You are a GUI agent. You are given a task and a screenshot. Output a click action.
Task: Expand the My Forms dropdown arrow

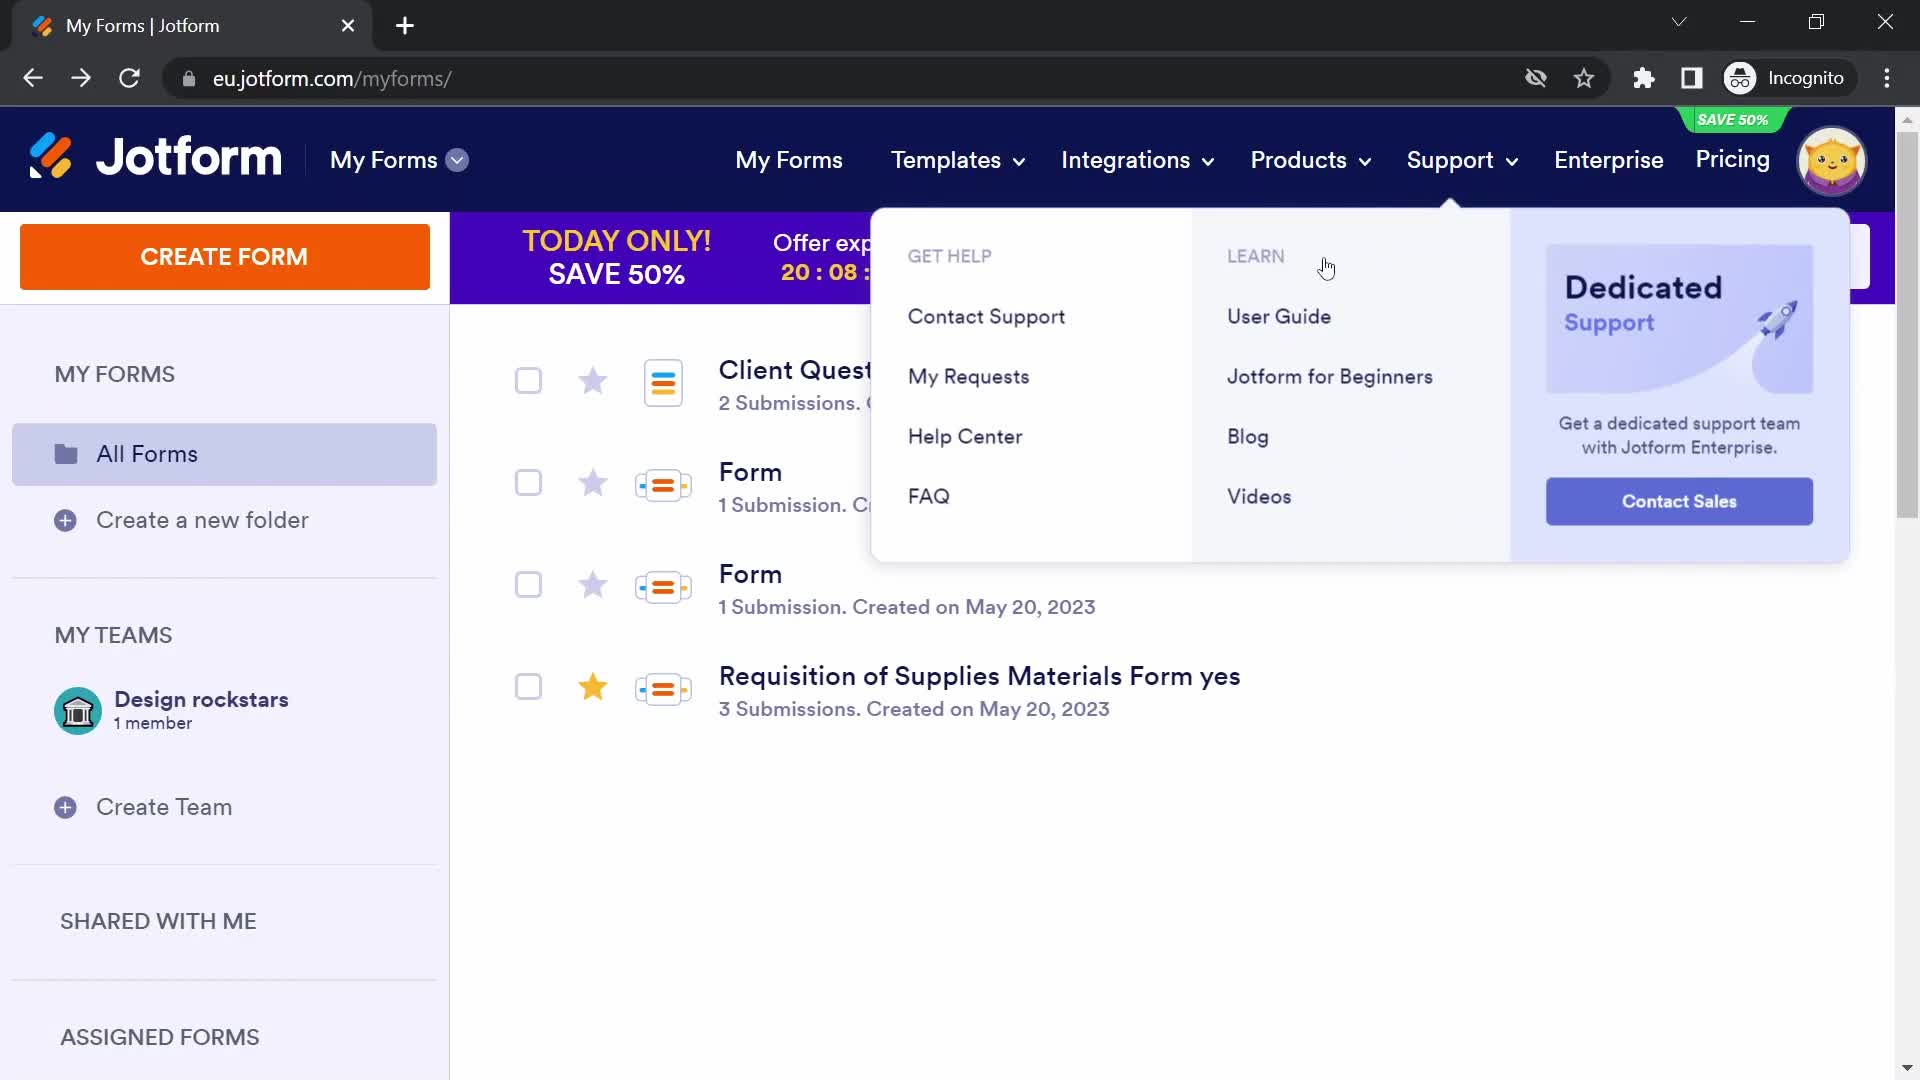point(460,160)
